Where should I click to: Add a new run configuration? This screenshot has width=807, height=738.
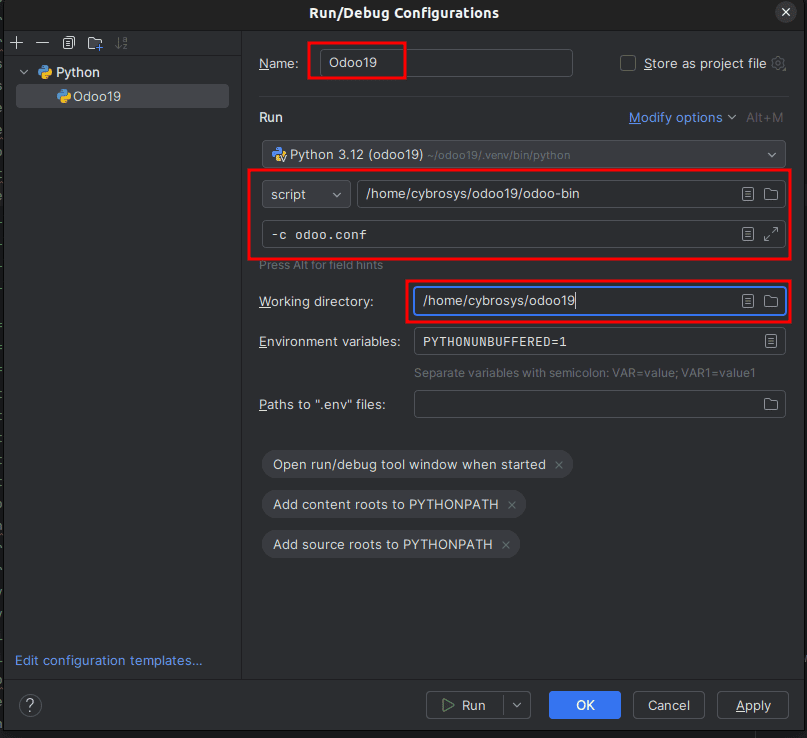16,43
